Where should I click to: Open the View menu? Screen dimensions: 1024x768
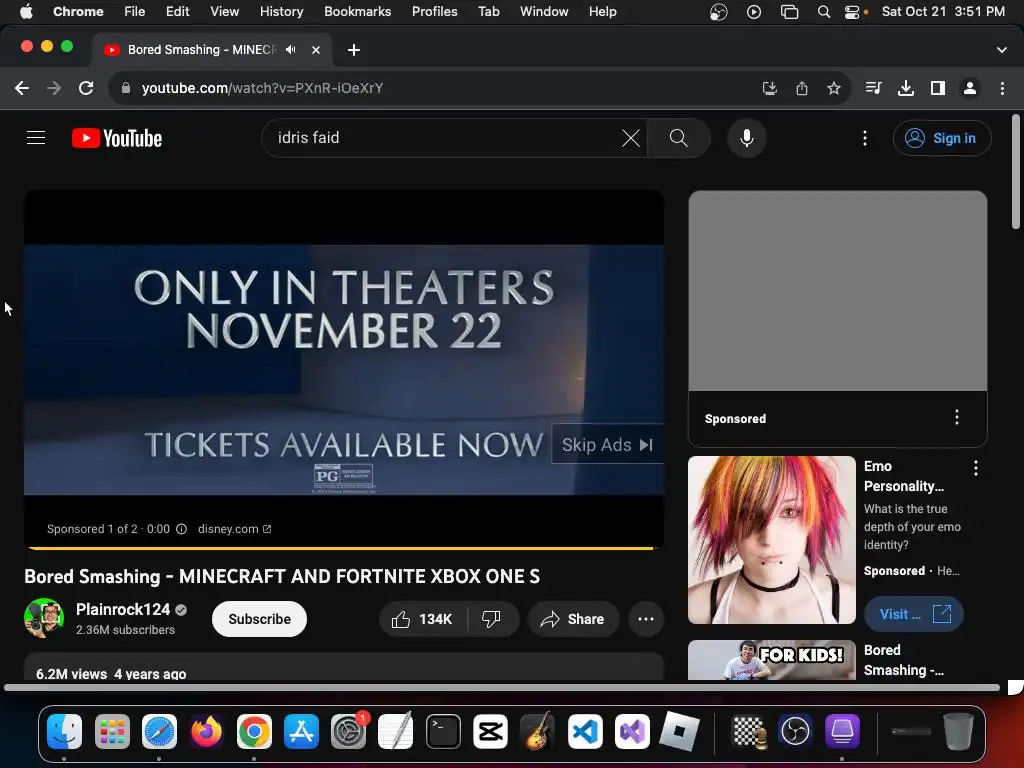click(225, 11)
